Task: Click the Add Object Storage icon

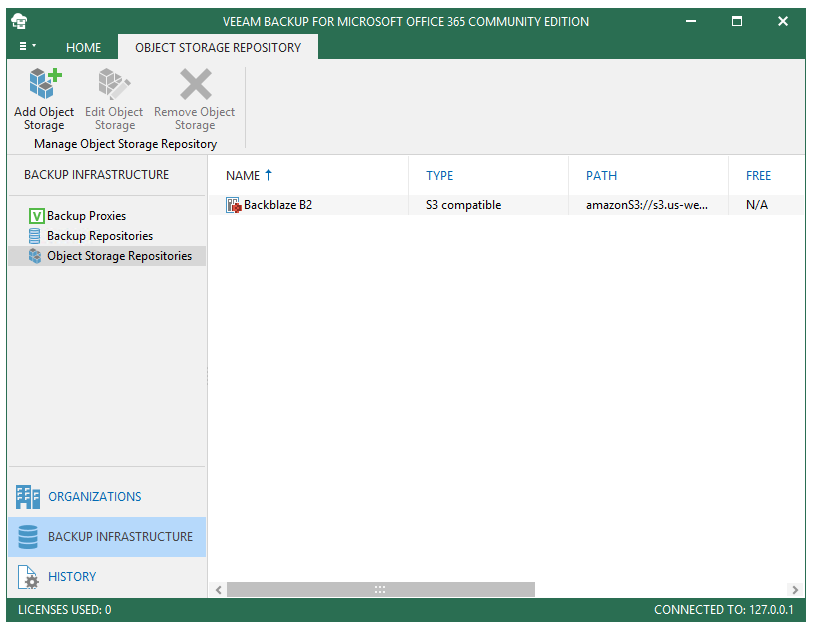Action: coord(45,83)
